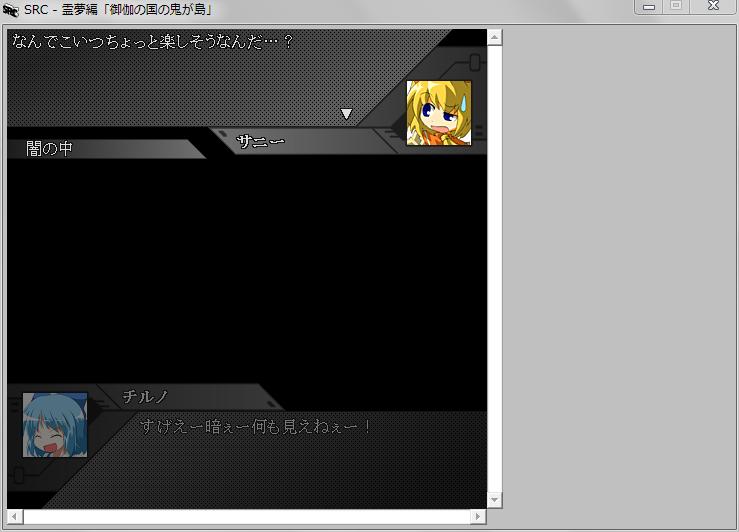
Task: Click the vertical scrollbar track
Action: (x=495, y=270)
